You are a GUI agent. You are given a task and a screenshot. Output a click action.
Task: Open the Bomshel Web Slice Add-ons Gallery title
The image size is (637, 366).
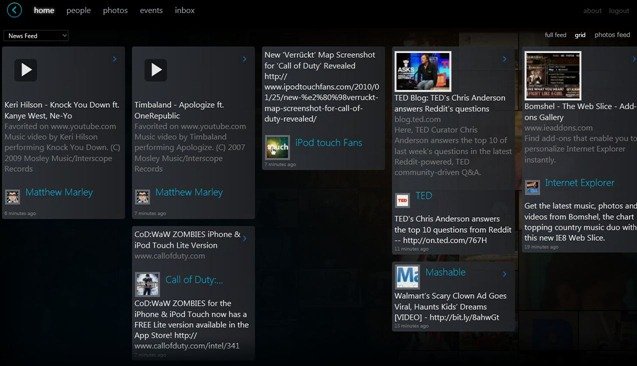(580, 112)
